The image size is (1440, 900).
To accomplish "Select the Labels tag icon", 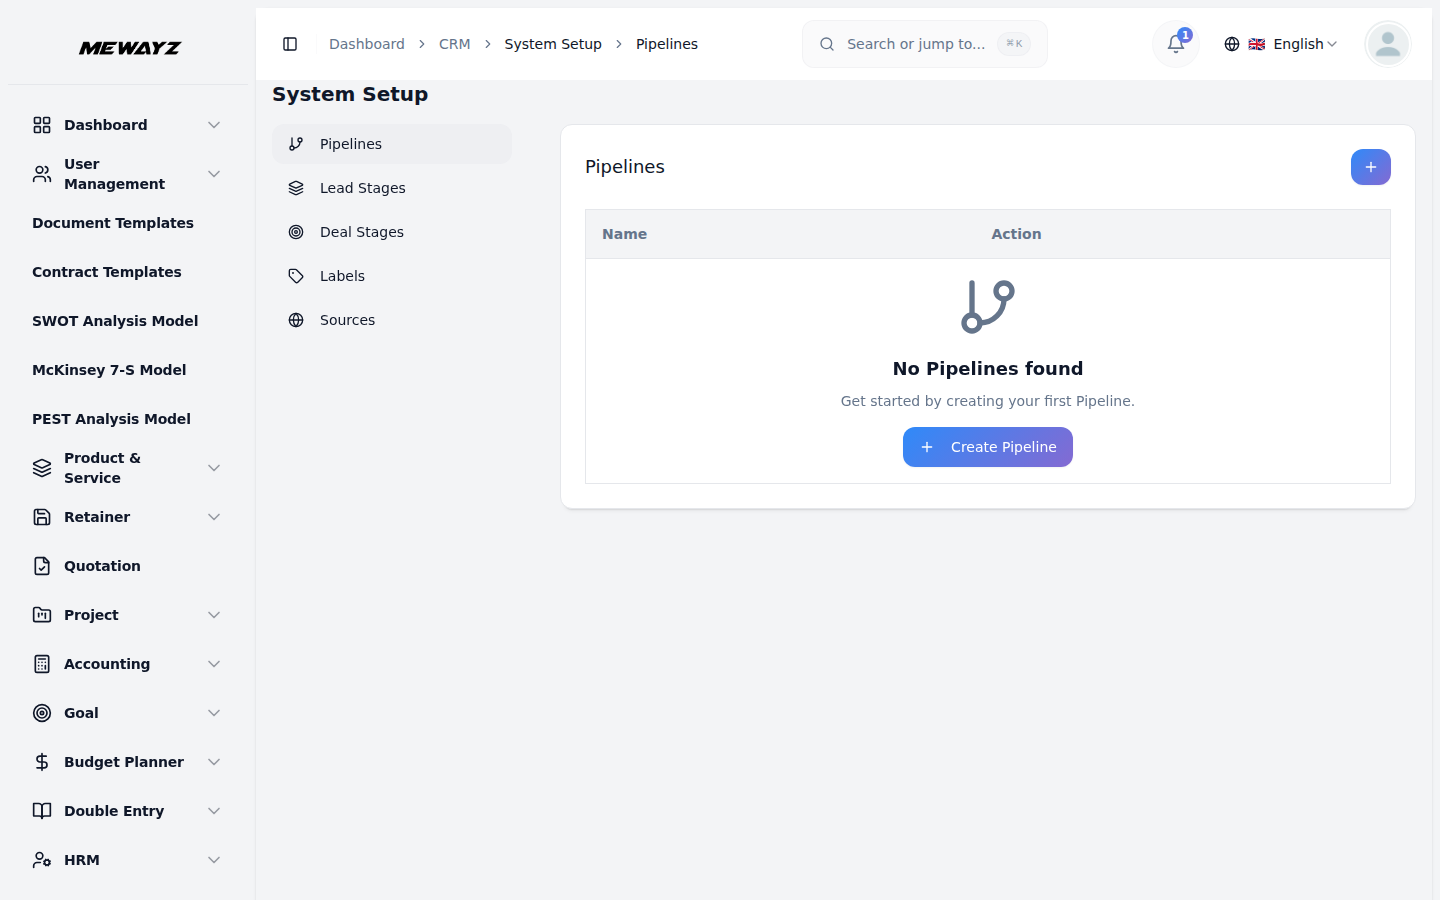I will pos(295,275).
